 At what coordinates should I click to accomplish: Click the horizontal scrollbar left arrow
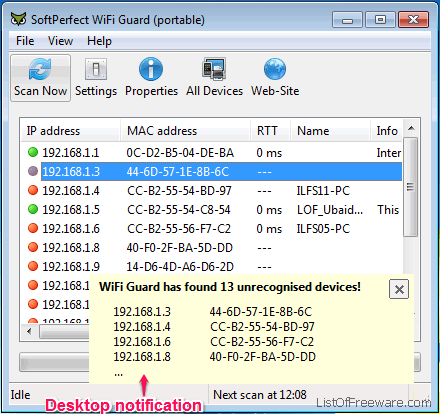29,331
